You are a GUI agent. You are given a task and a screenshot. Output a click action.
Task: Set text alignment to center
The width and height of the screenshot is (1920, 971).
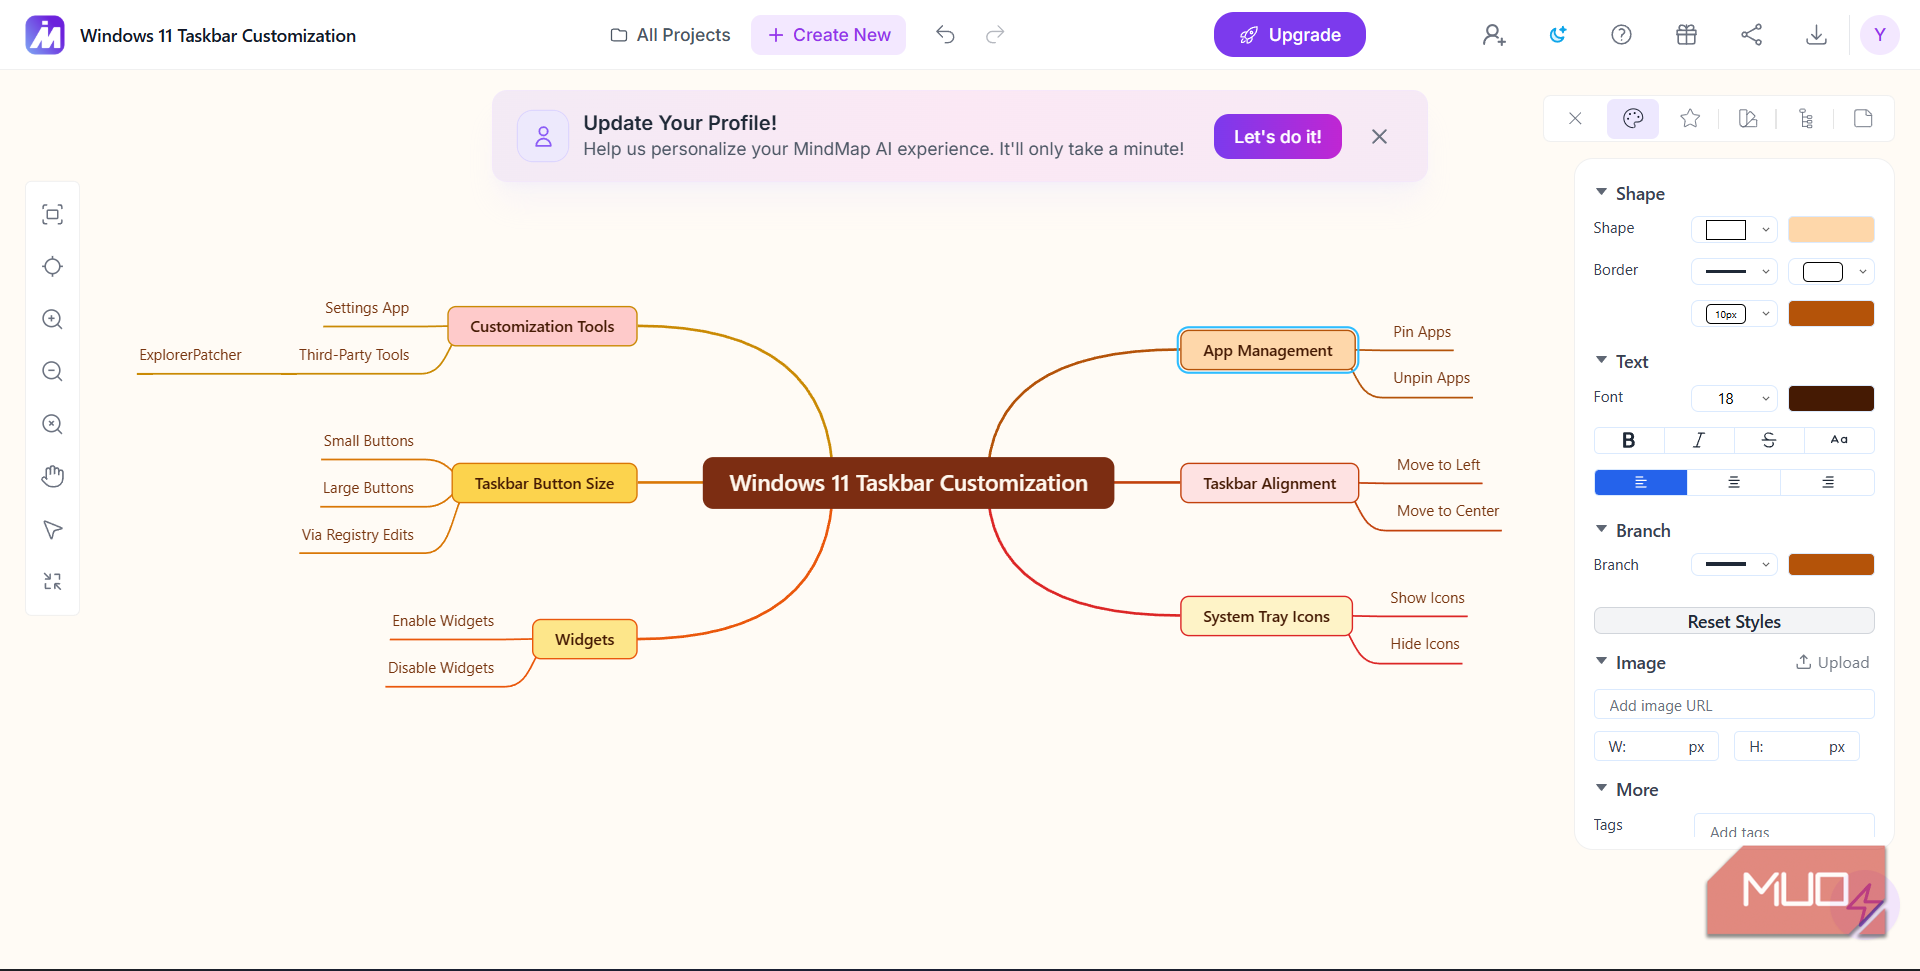pos(1734,483)
